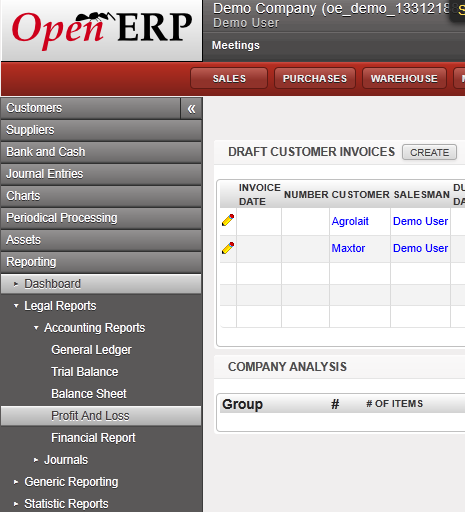Click the Group column header in Company Analysis

coord(242,404)
